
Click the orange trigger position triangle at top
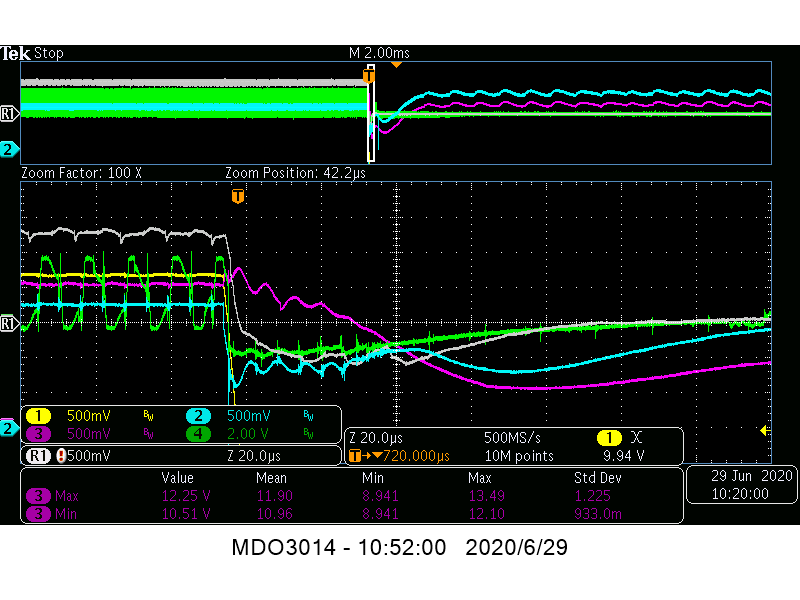coord(396,65)
